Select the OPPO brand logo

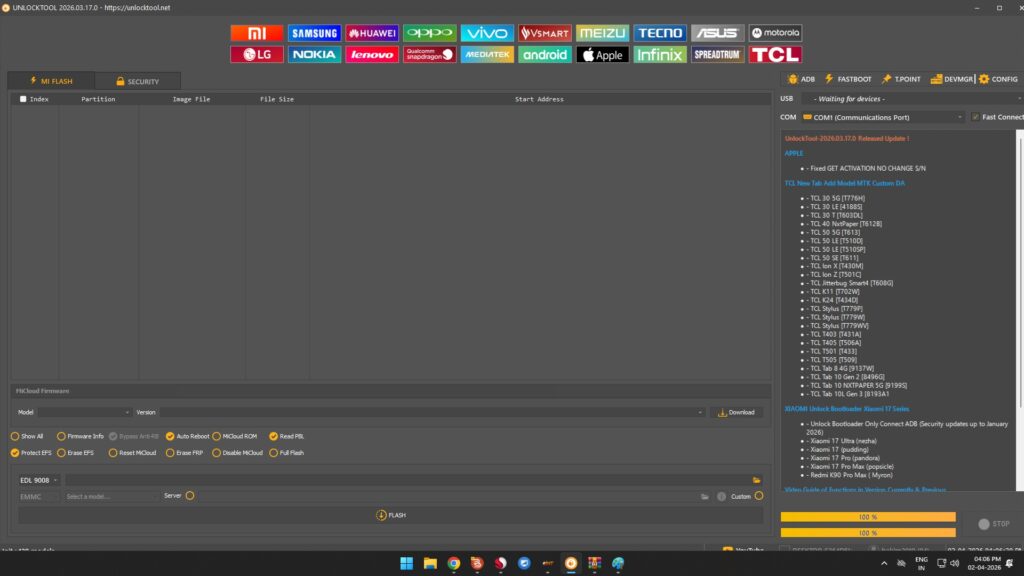pos(429,33)
